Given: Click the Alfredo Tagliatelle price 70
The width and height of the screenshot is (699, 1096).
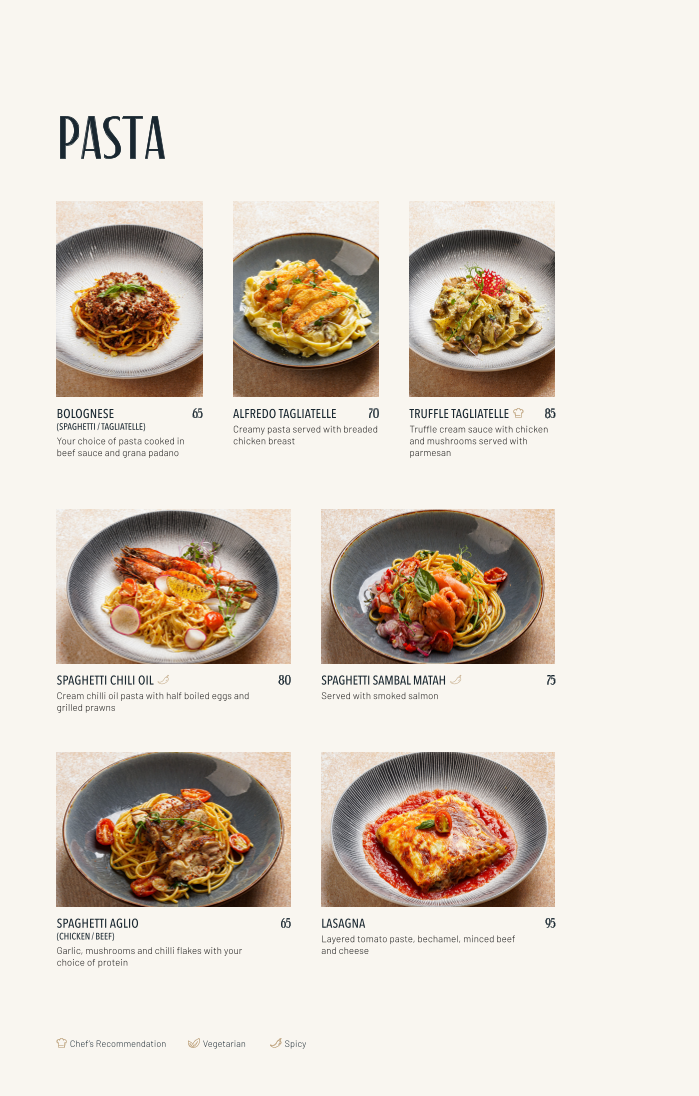Looking at the screenshot, I should pos(373,414).
